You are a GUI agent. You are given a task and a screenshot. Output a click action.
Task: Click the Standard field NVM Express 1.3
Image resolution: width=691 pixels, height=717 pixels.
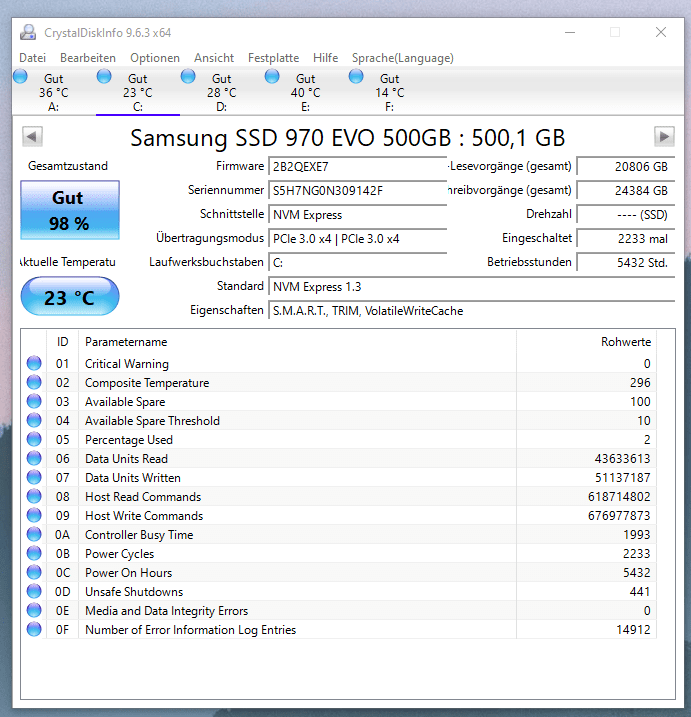[x=471, y=286]
